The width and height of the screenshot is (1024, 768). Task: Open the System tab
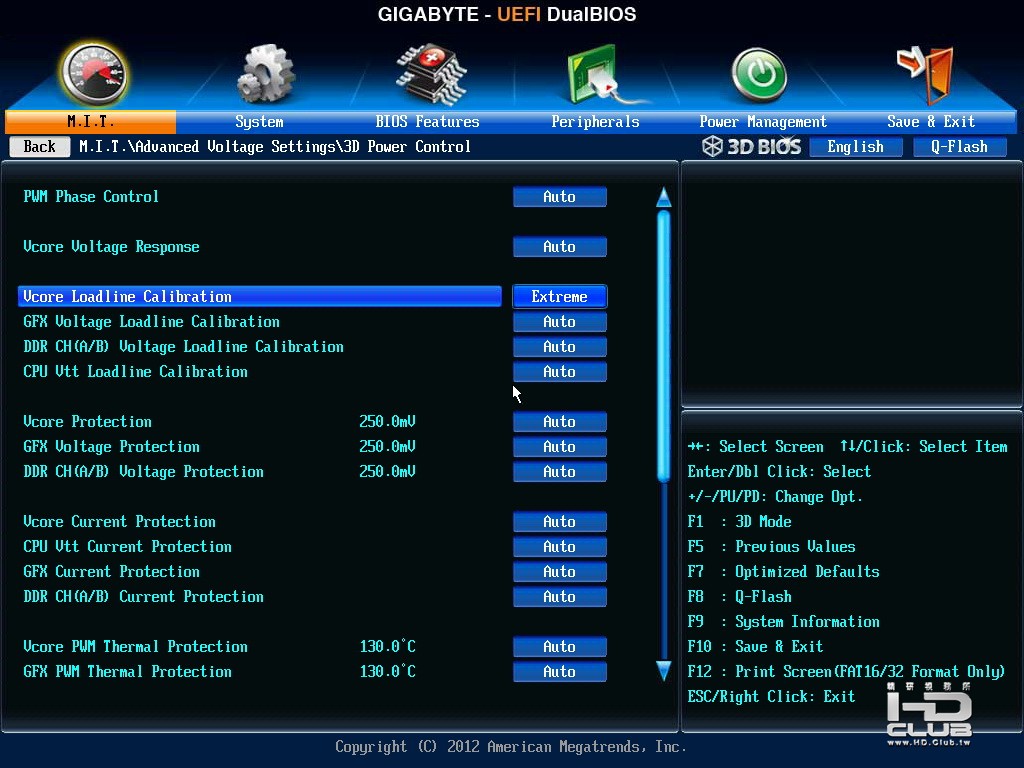pos(259,121)
